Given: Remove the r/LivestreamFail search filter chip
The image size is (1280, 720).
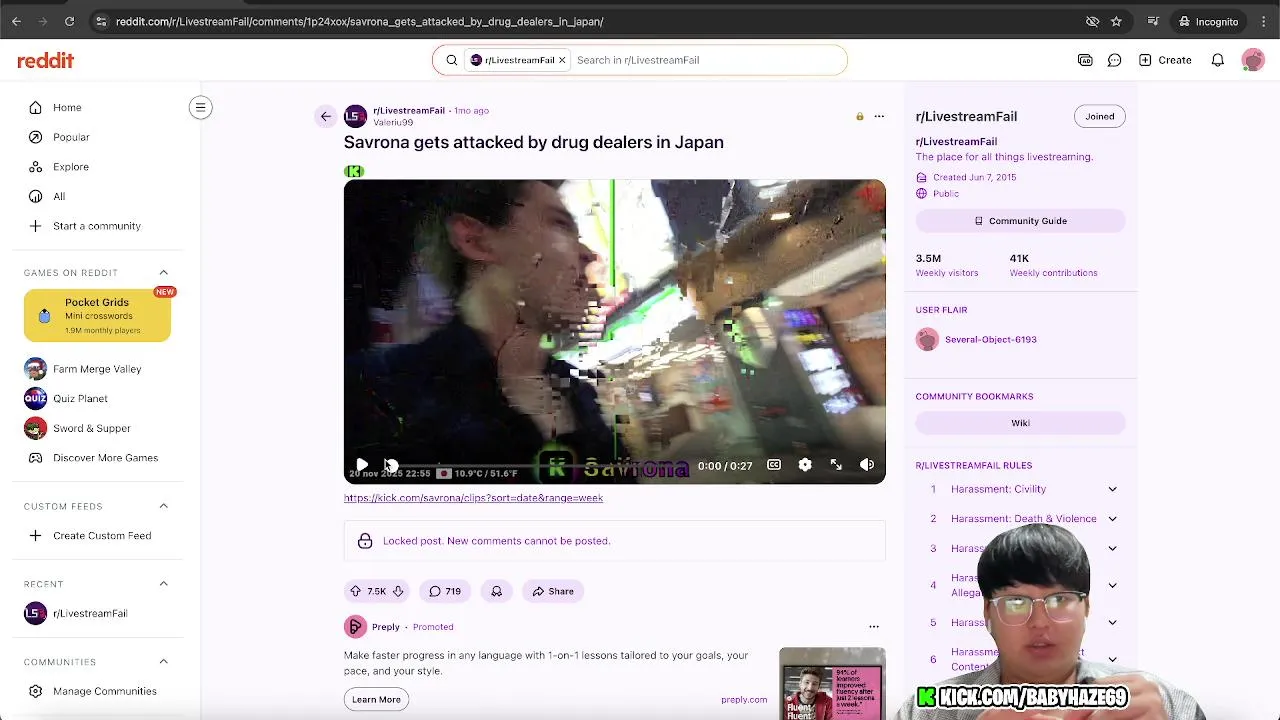Looking at the screenshot, I should point(562,60).
